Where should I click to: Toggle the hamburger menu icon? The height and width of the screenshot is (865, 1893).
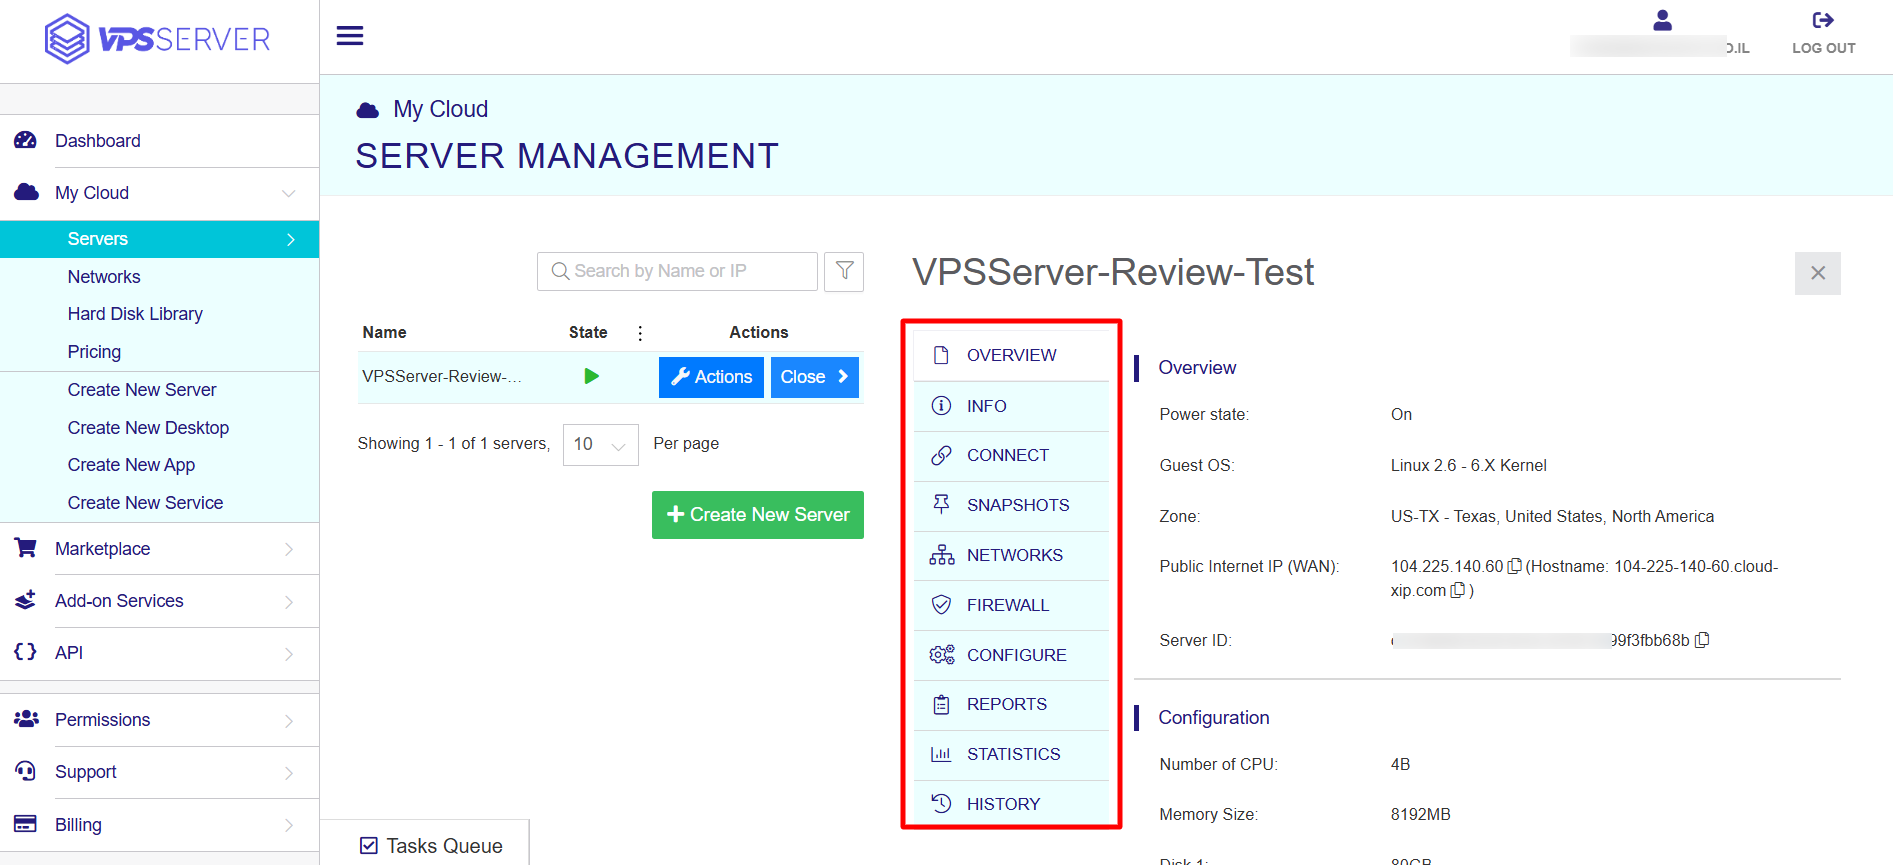click(x=350, y=36)
